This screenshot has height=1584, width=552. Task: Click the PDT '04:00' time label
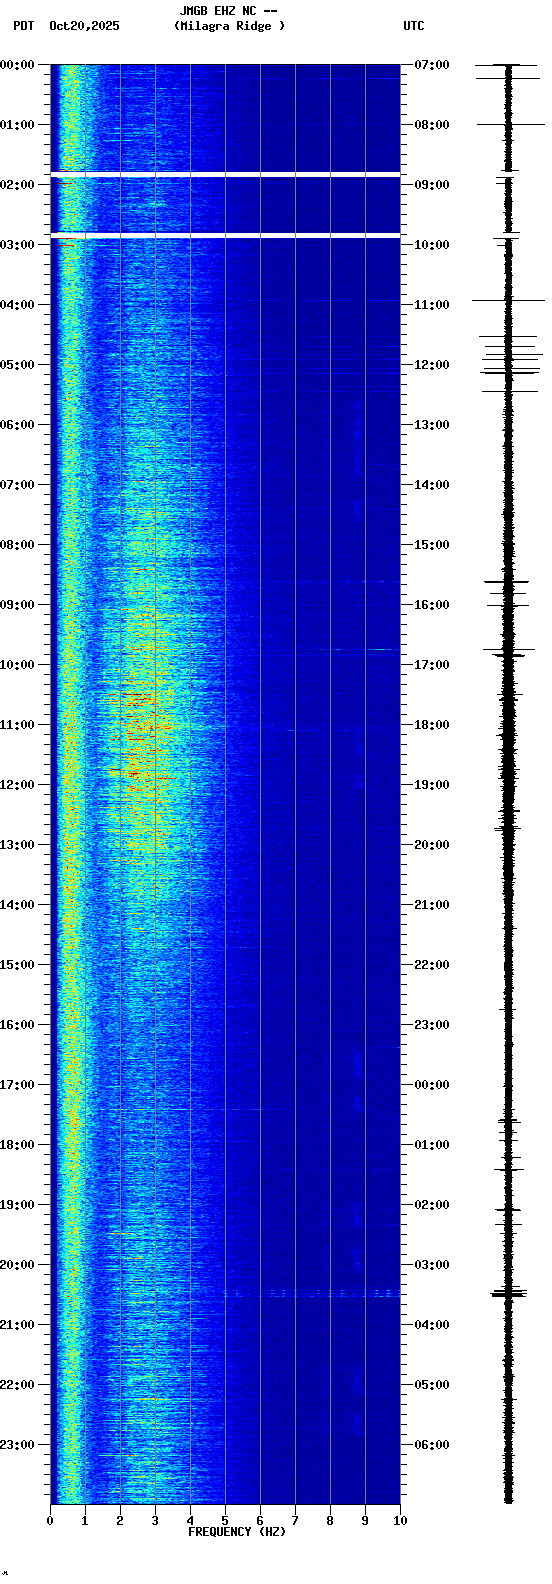[17, 305]
